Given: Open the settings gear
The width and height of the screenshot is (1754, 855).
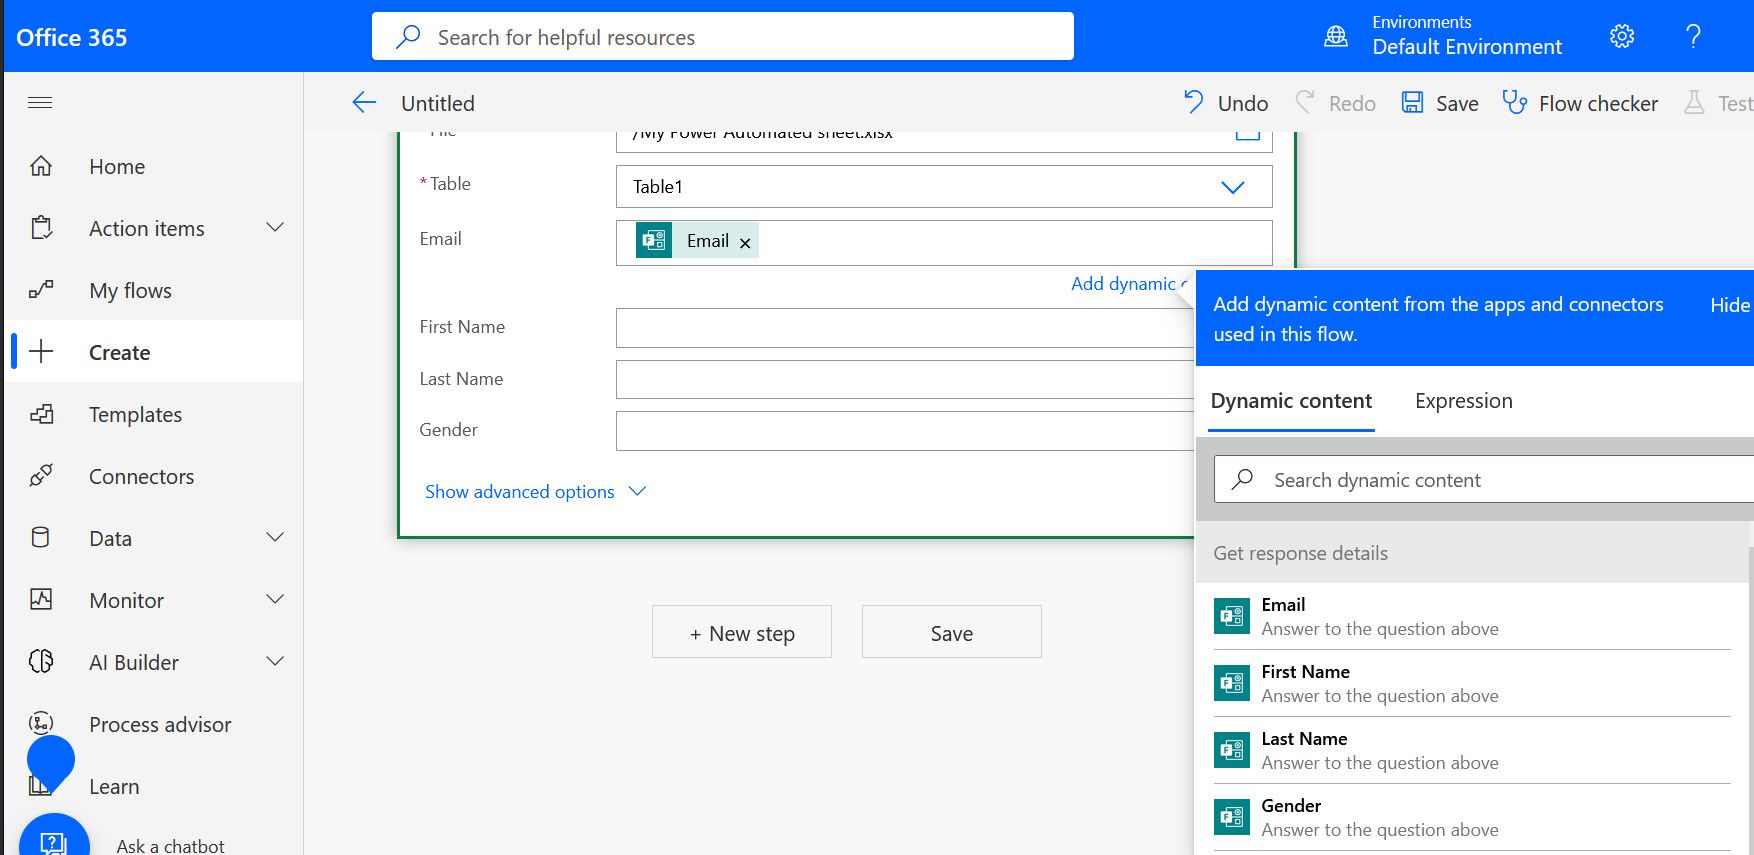Looking at the screenshot, I should 1622,37.
